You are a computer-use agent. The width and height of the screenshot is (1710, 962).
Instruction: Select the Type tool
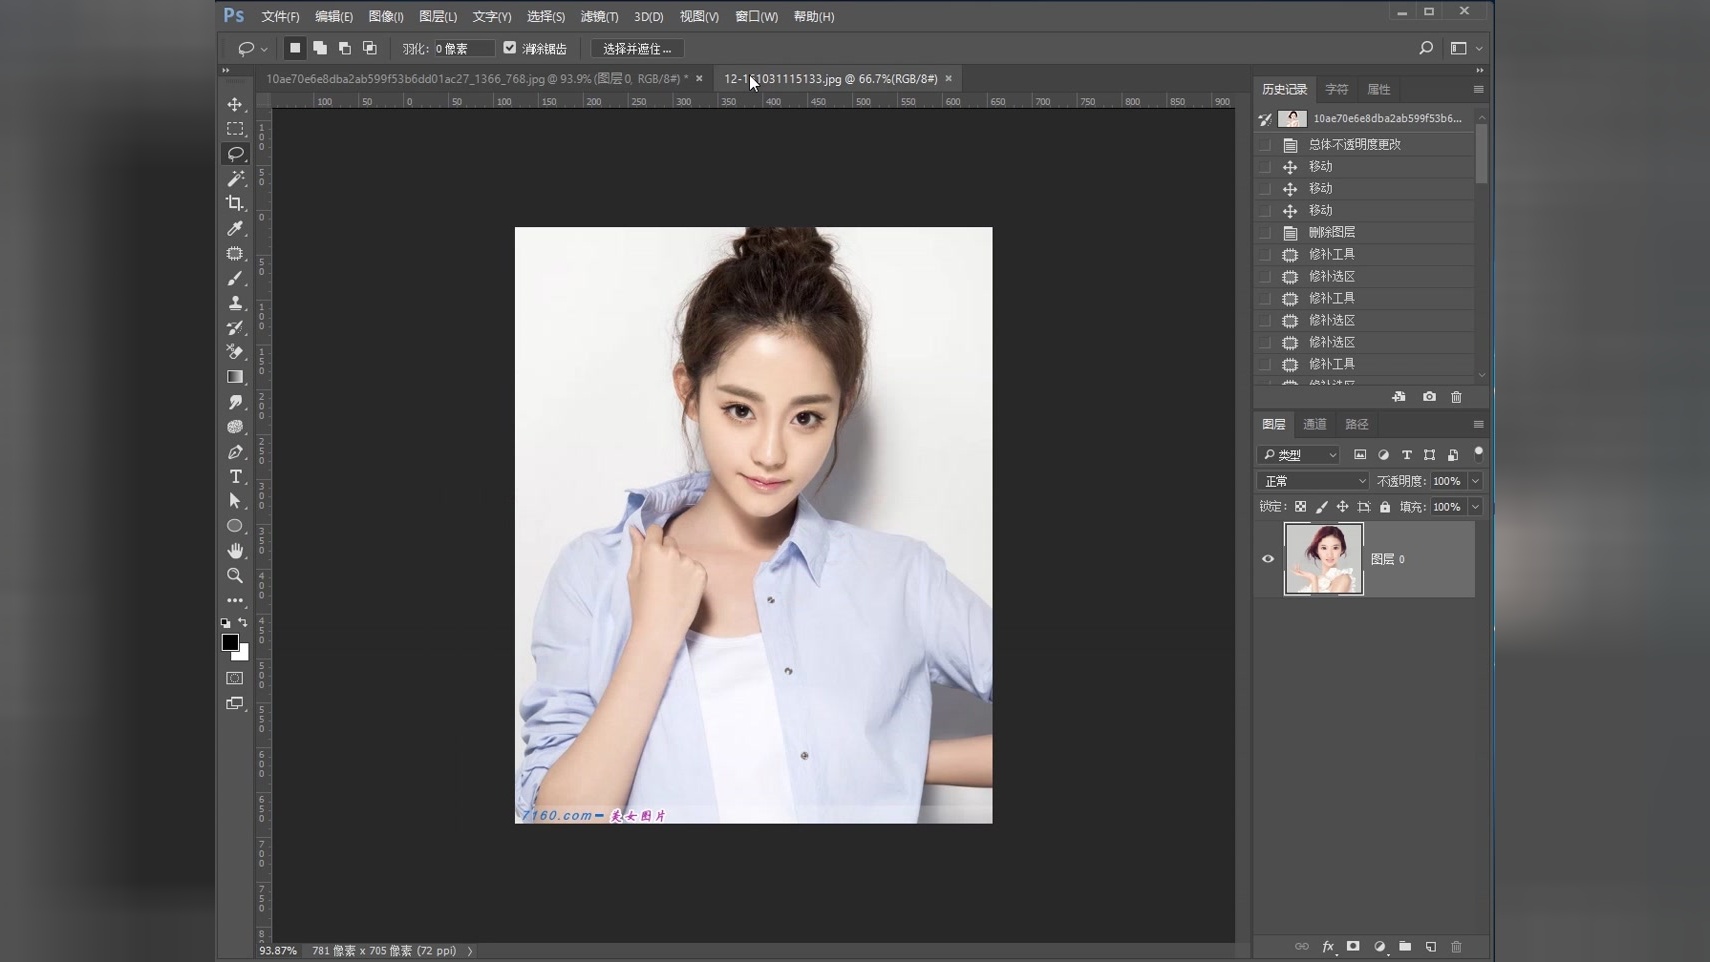point(235,476)
